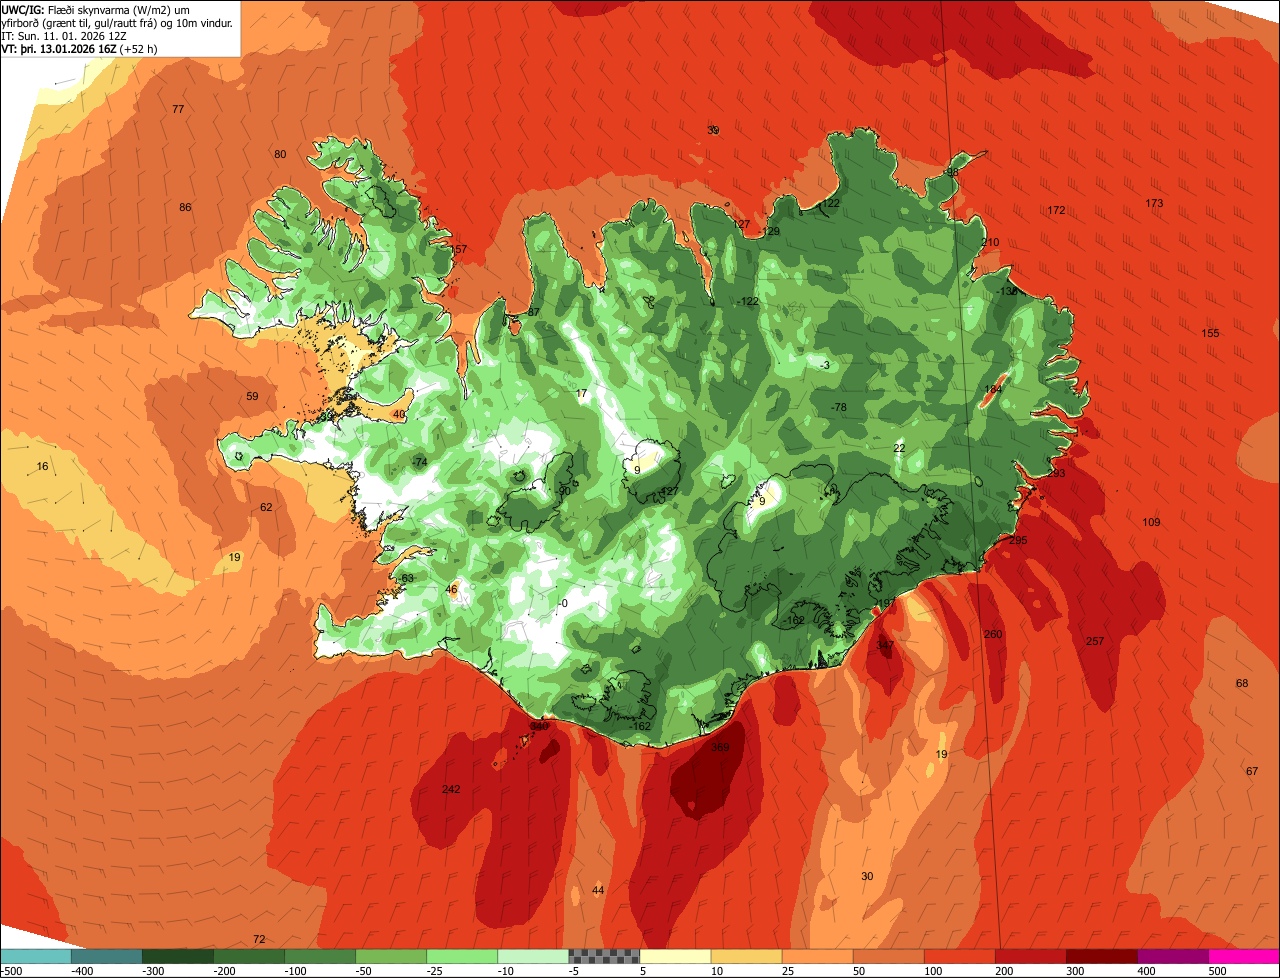Select legend color swatch between 200 and 300
The width and height of the screenshot is (1280, 978).
pyautogui.click(x=1031, y=955)
